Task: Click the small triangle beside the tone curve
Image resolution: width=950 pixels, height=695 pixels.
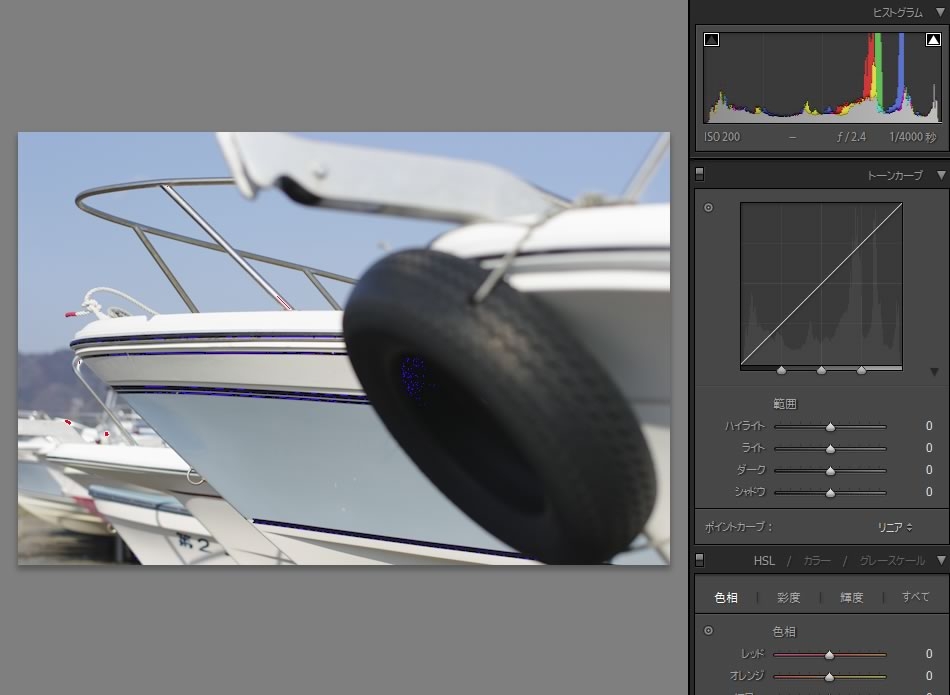Action: (934, 372)
